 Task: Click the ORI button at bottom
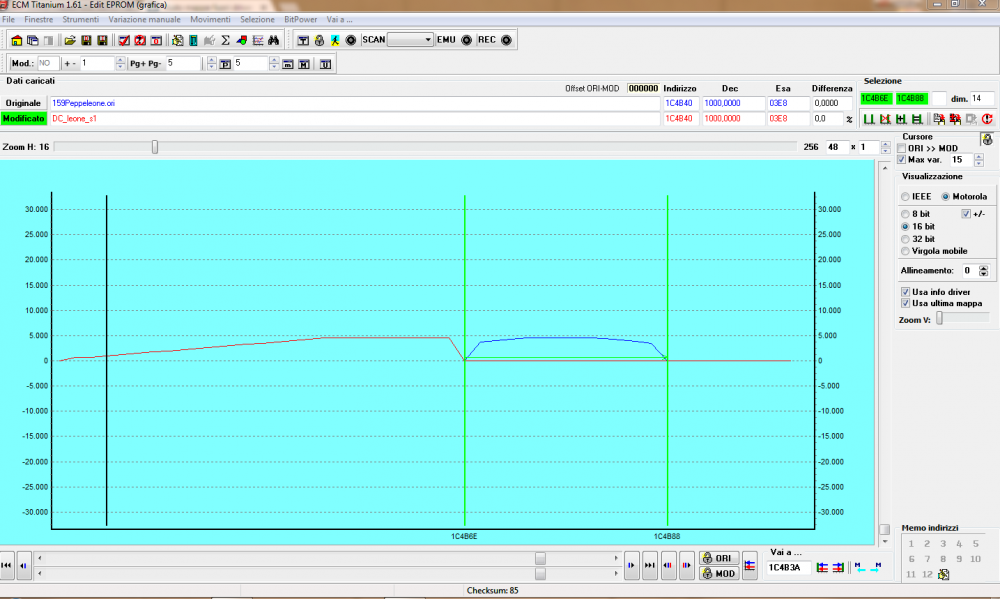(720, 558)
